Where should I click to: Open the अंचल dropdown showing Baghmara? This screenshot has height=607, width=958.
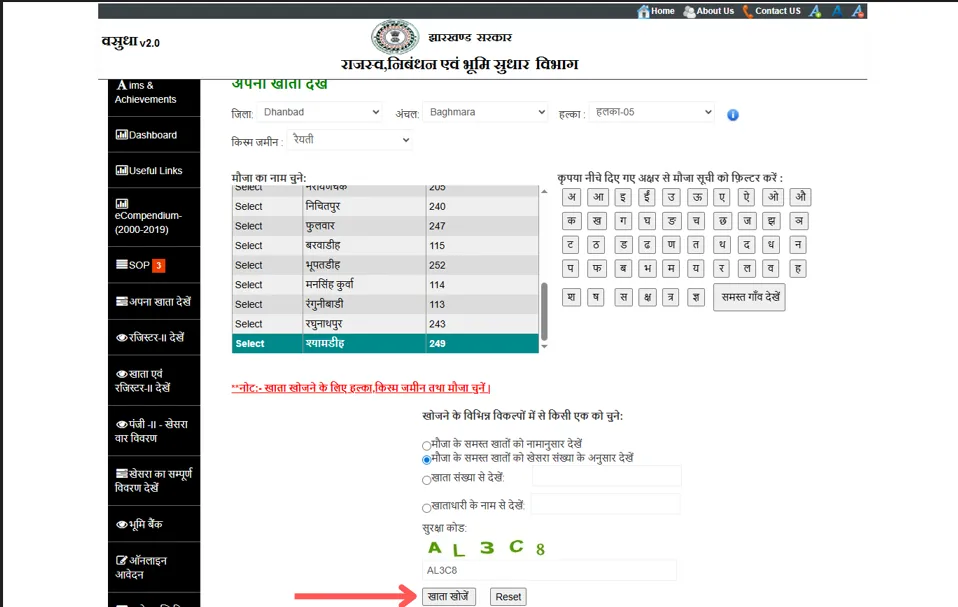[485, 112]
